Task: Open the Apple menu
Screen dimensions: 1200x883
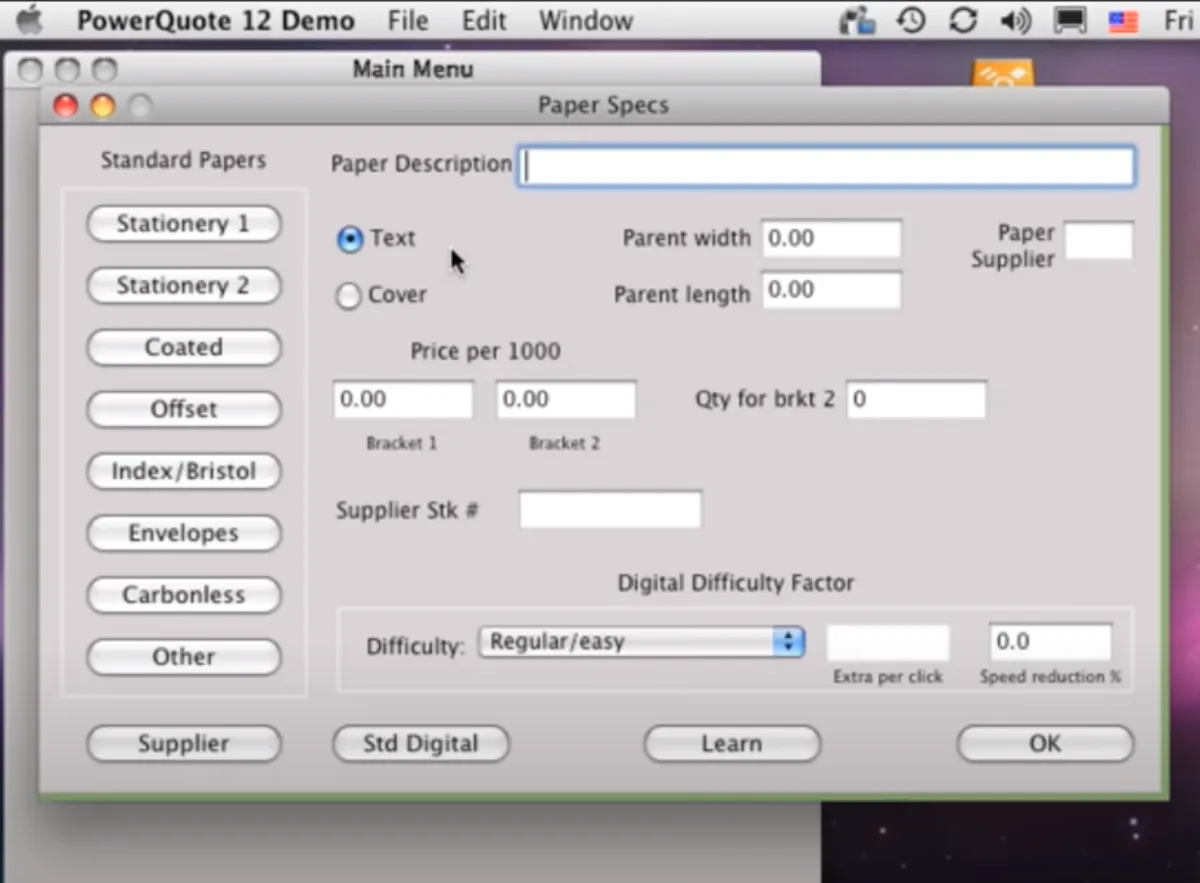Action: tap(31, 18)
